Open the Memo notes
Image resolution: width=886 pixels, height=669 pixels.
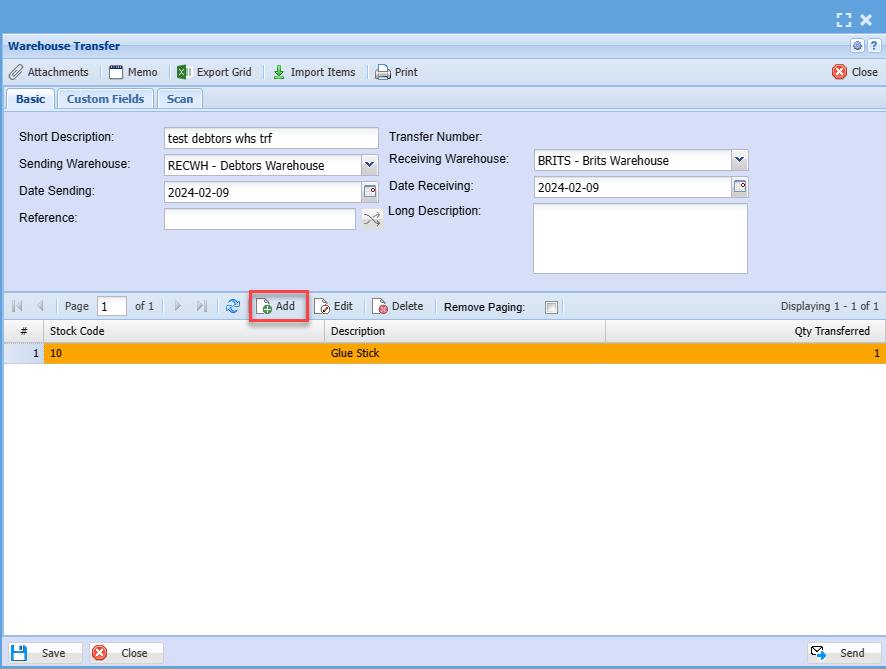(133, 72)
